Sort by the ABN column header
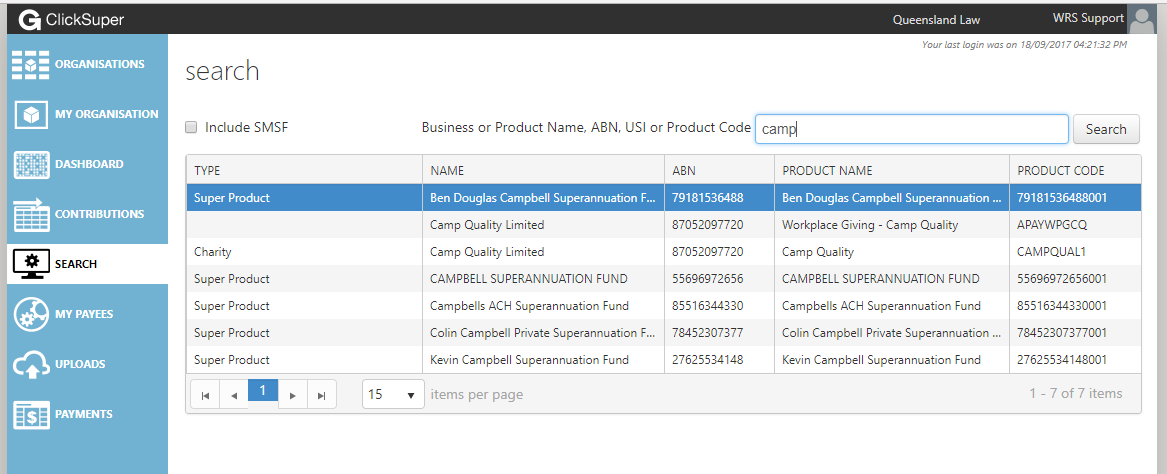 click(719, 170)
